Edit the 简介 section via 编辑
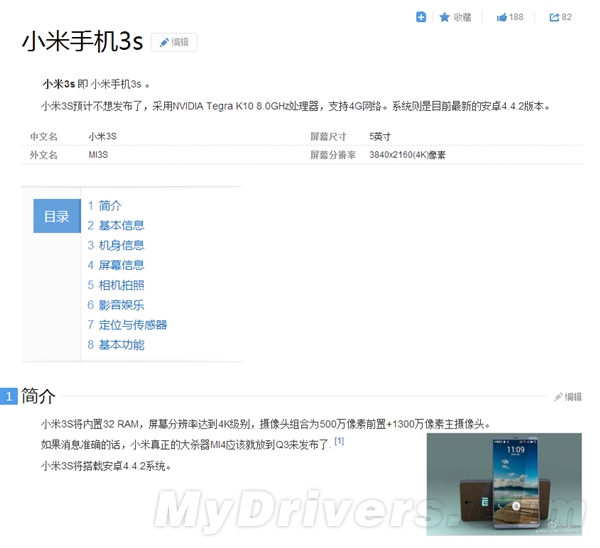 tap(568, 397)
